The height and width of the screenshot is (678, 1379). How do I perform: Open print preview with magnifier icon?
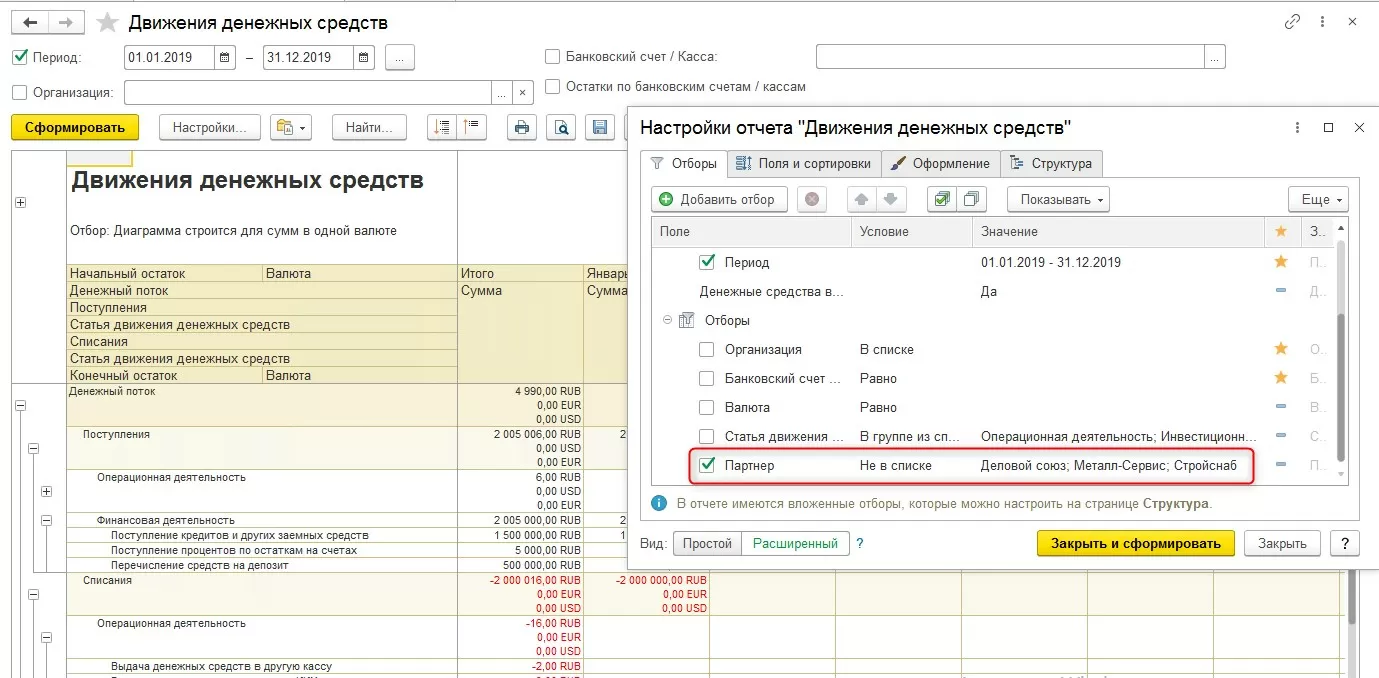562,127
